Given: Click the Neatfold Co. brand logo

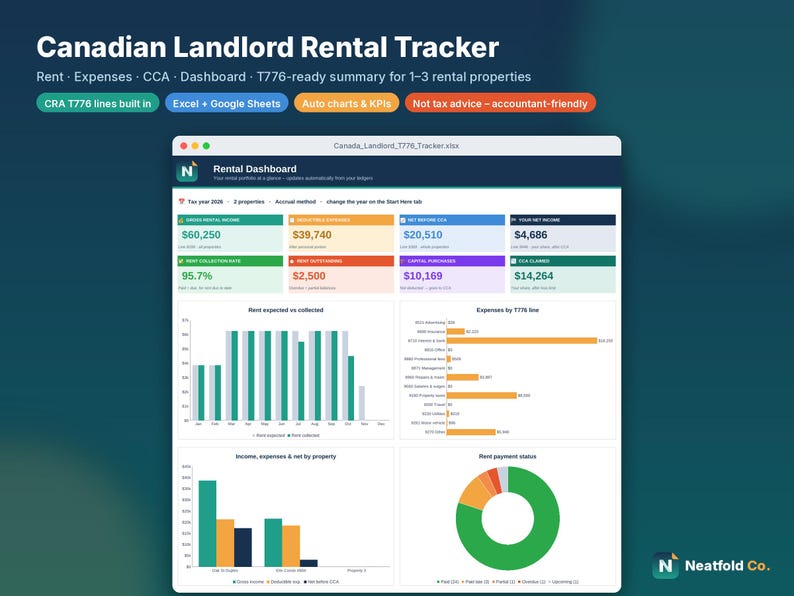Looking at the screenshot, I should tap(711, 565).
